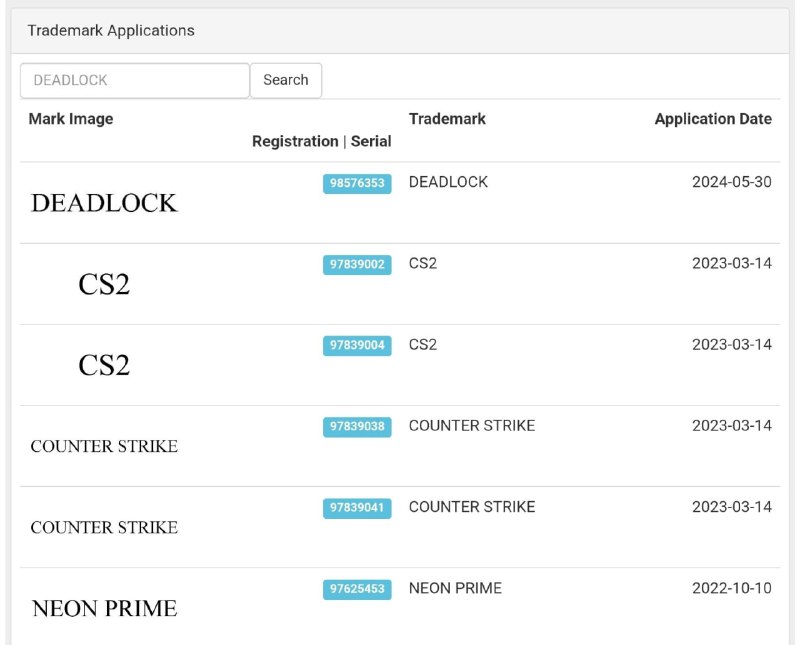Select the 2024-05-30 application date

(731, 182)
